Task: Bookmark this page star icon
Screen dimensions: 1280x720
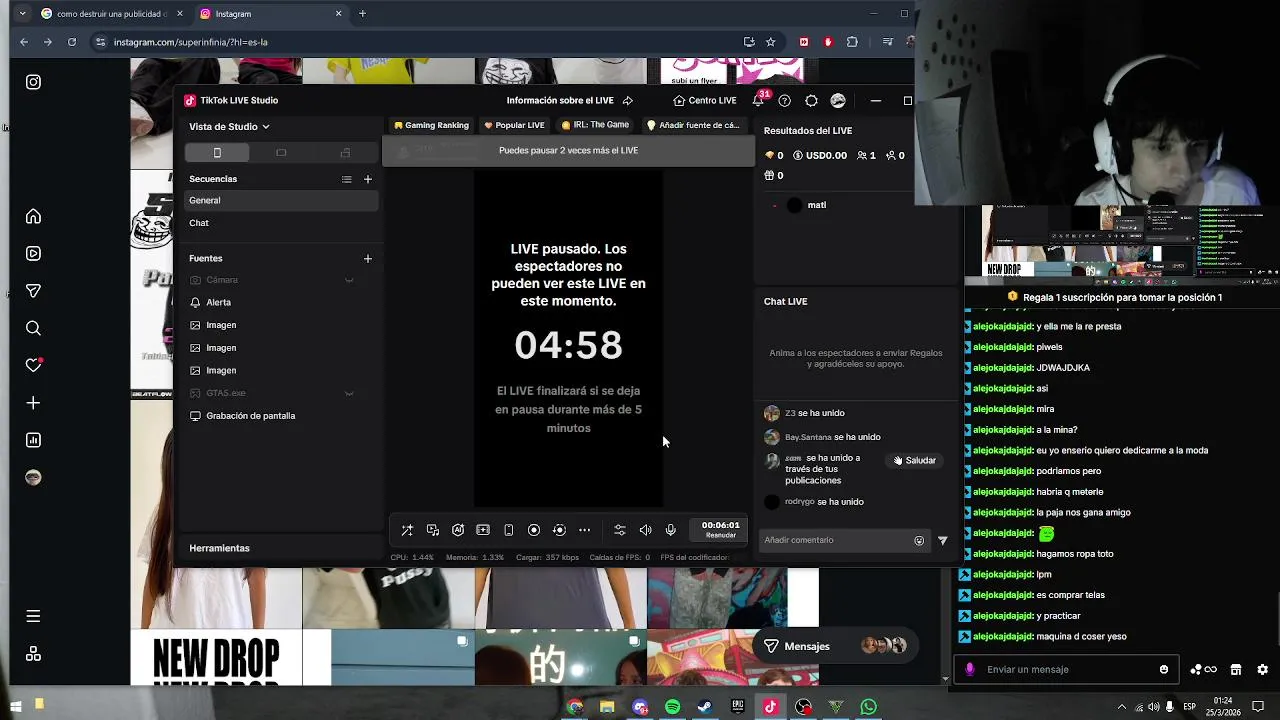Action: pos(770,42)
